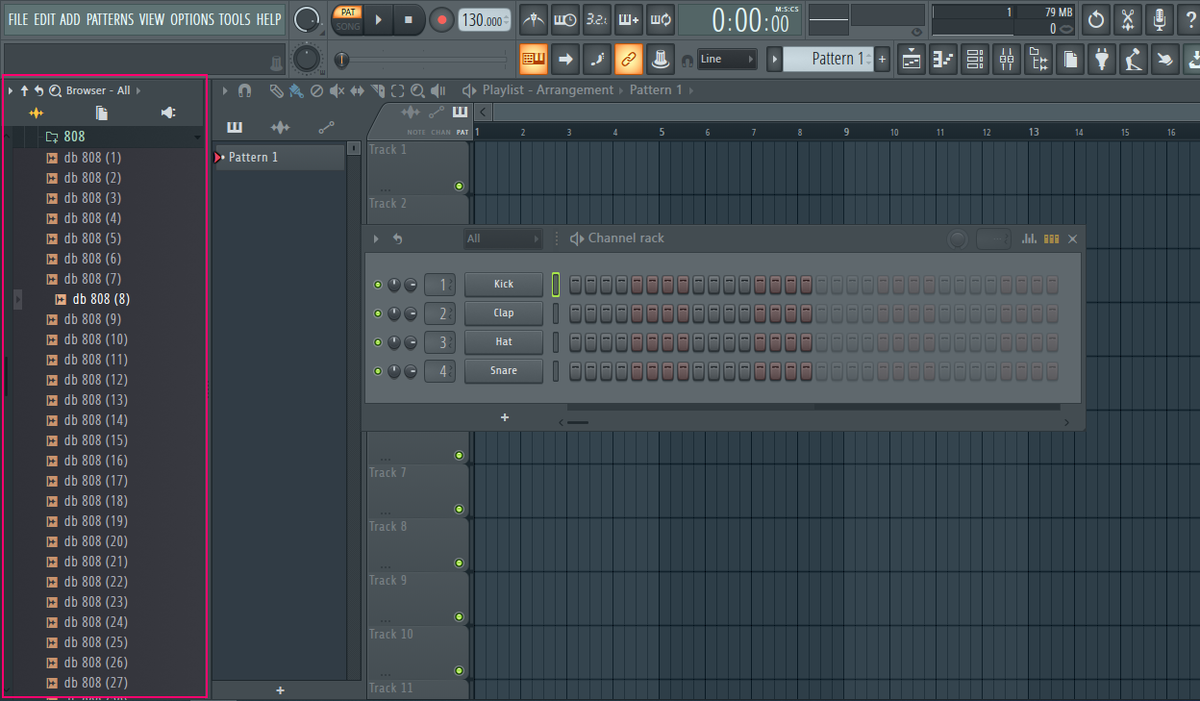The width and height of the screenshot is (1200, 701).
Task: Open browser options arrow menu
Action: click(x=10, y=90)
